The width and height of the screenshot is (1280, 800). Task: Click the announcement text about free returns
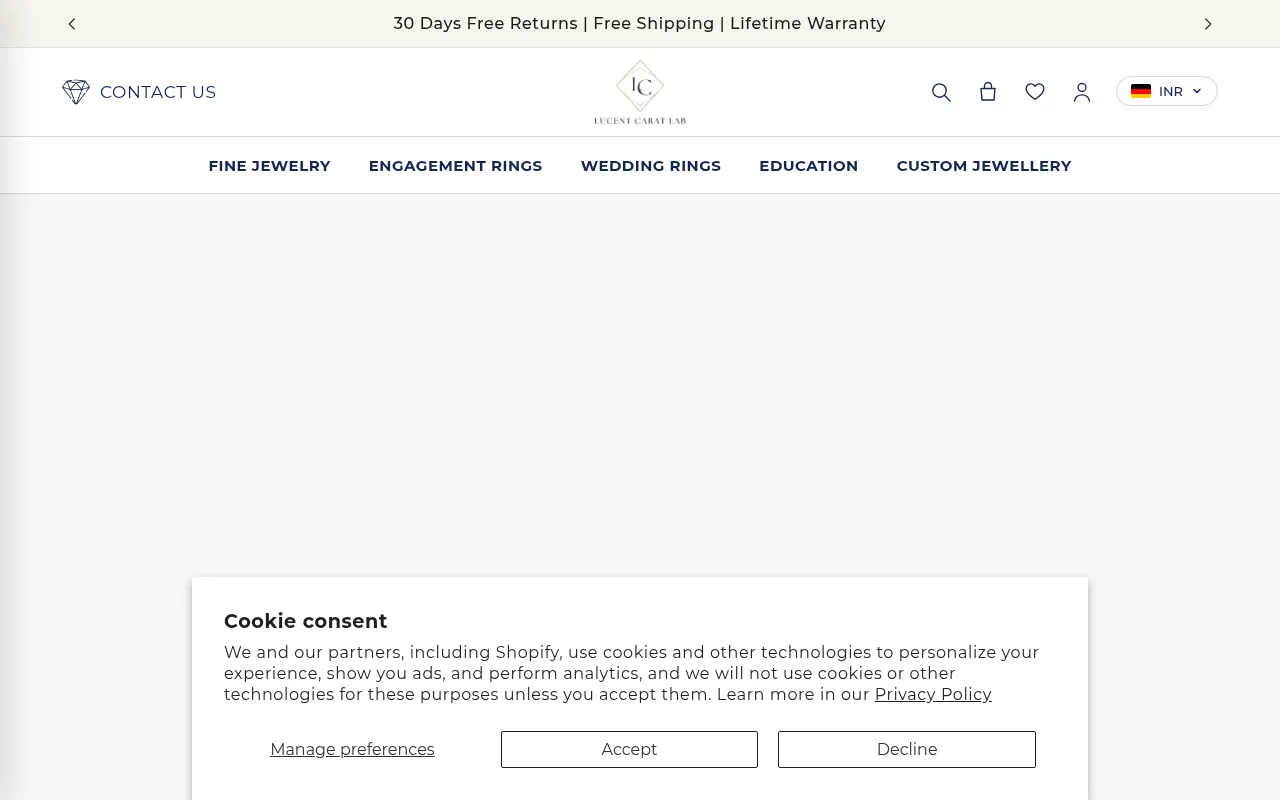click(640, 23)
